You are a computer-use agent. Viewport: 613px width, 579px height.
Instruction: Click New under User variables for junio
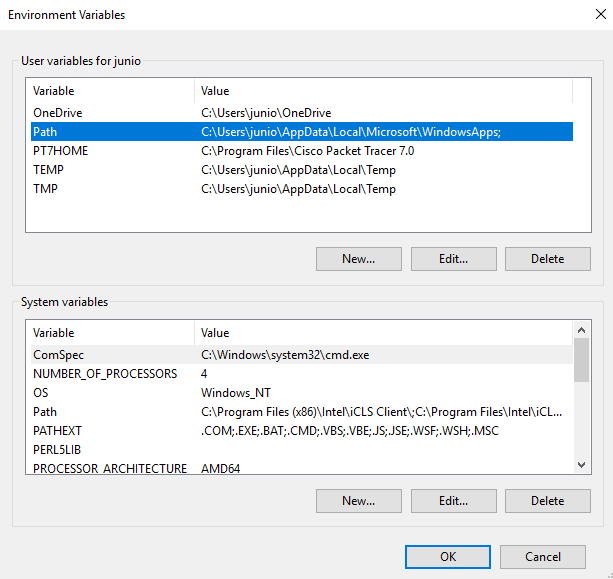pyautogui.click(x=358, y=259)
